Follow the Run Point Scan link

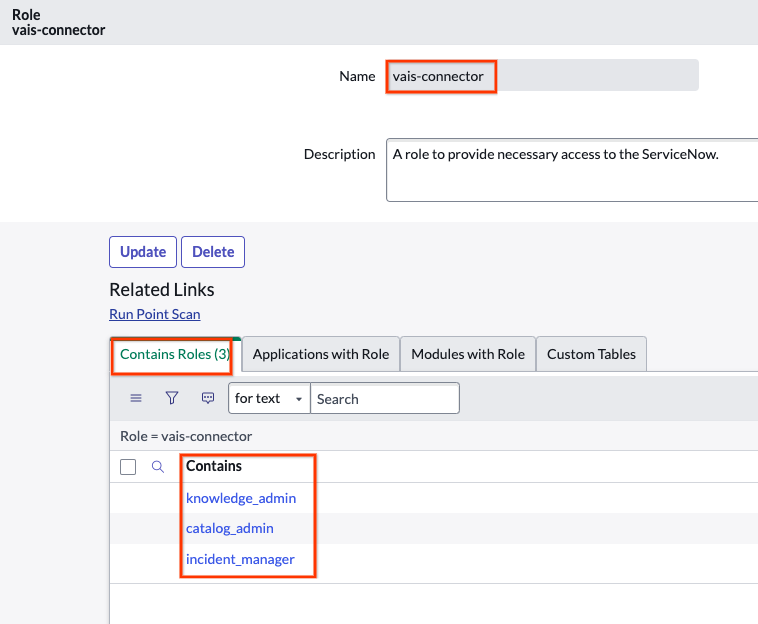point(155,314)
